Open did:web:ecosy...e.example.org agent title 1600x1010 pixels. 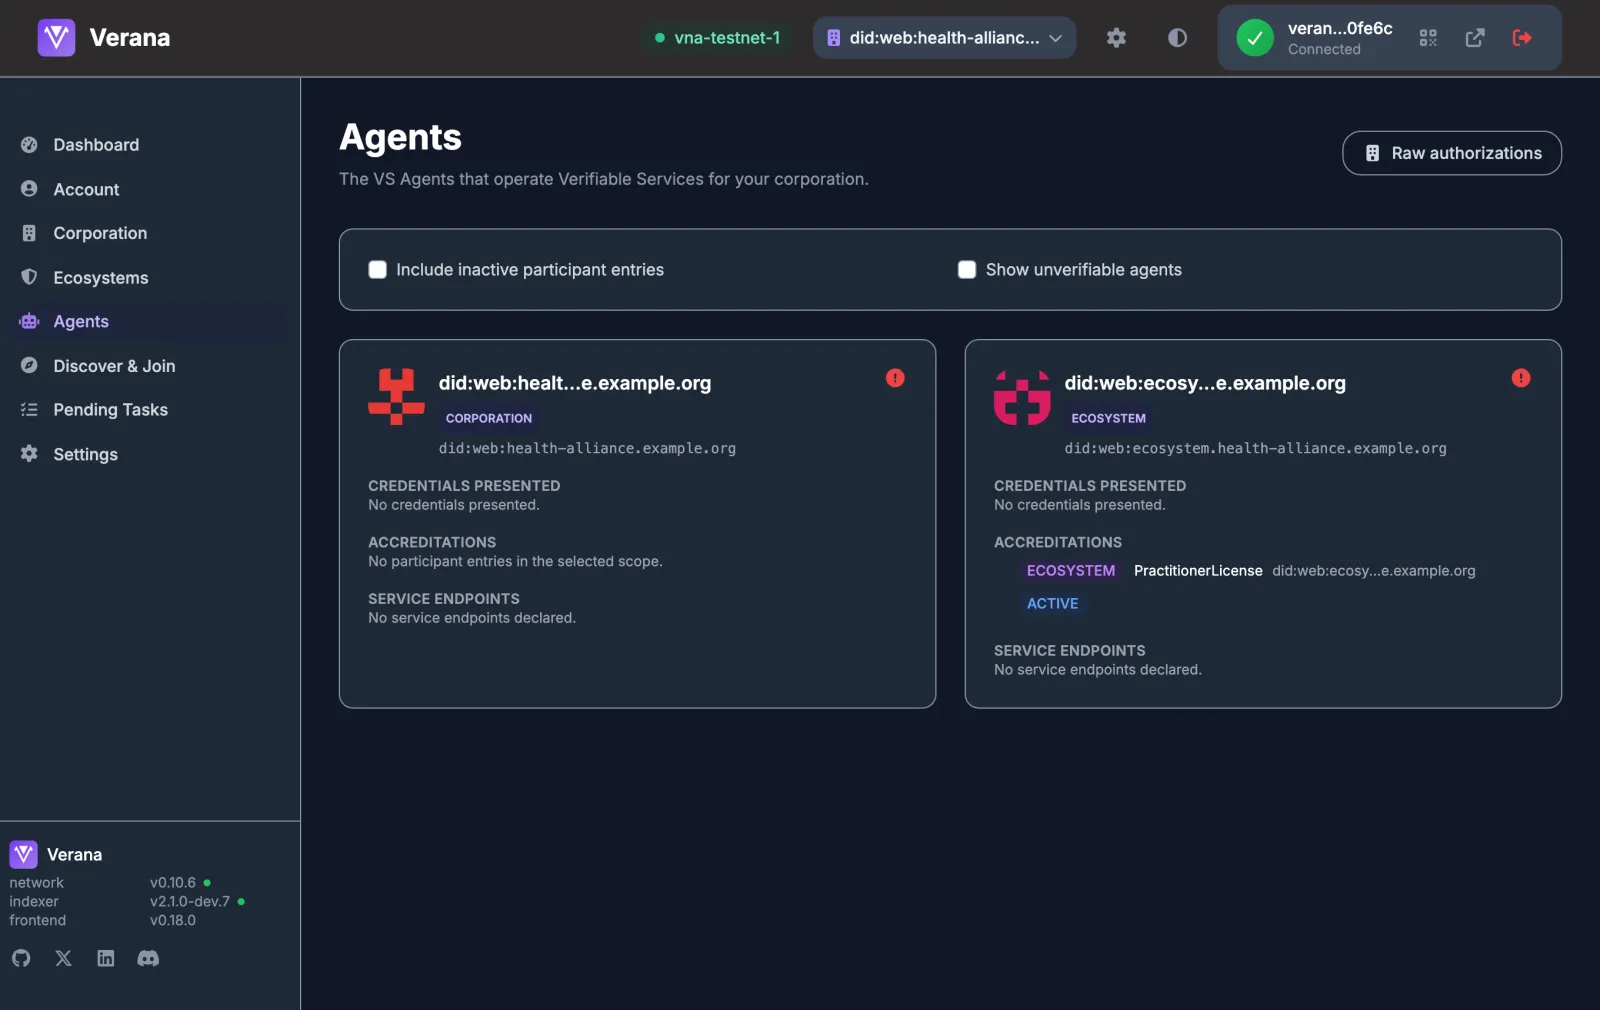[1205, 383]
